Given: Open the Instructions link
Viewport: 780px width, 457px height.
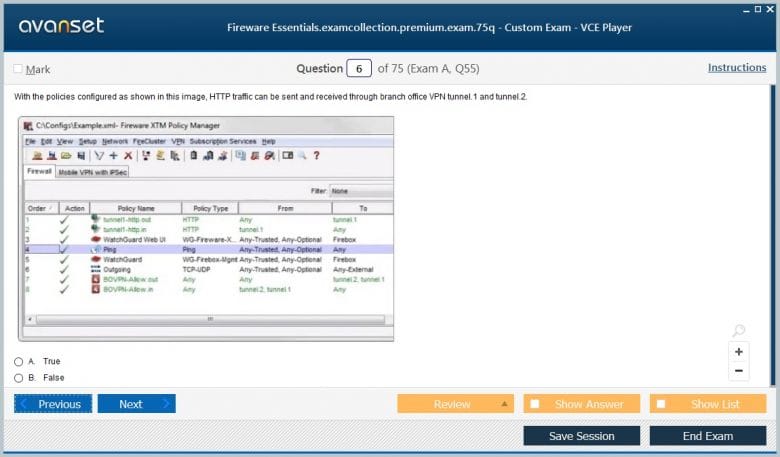Looking at the screenshot, I should pyautogui.click(x=737, y=68).
